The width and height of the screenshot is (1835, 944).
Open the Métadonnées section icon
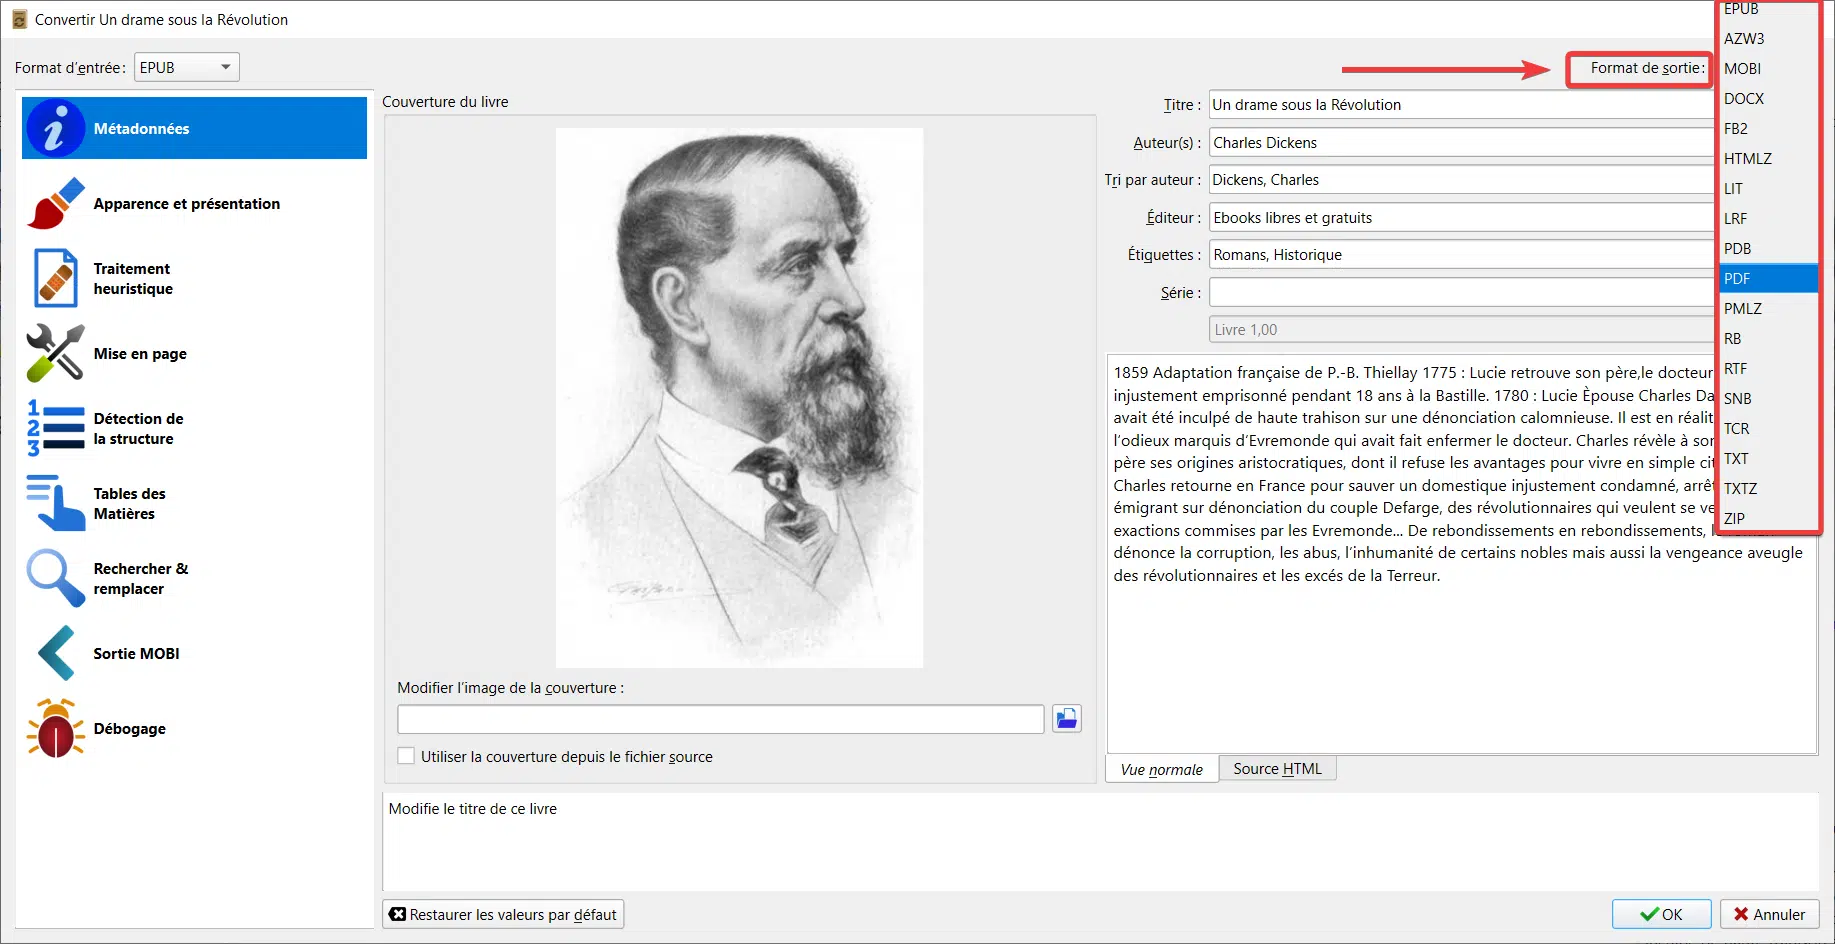(55, 128)
